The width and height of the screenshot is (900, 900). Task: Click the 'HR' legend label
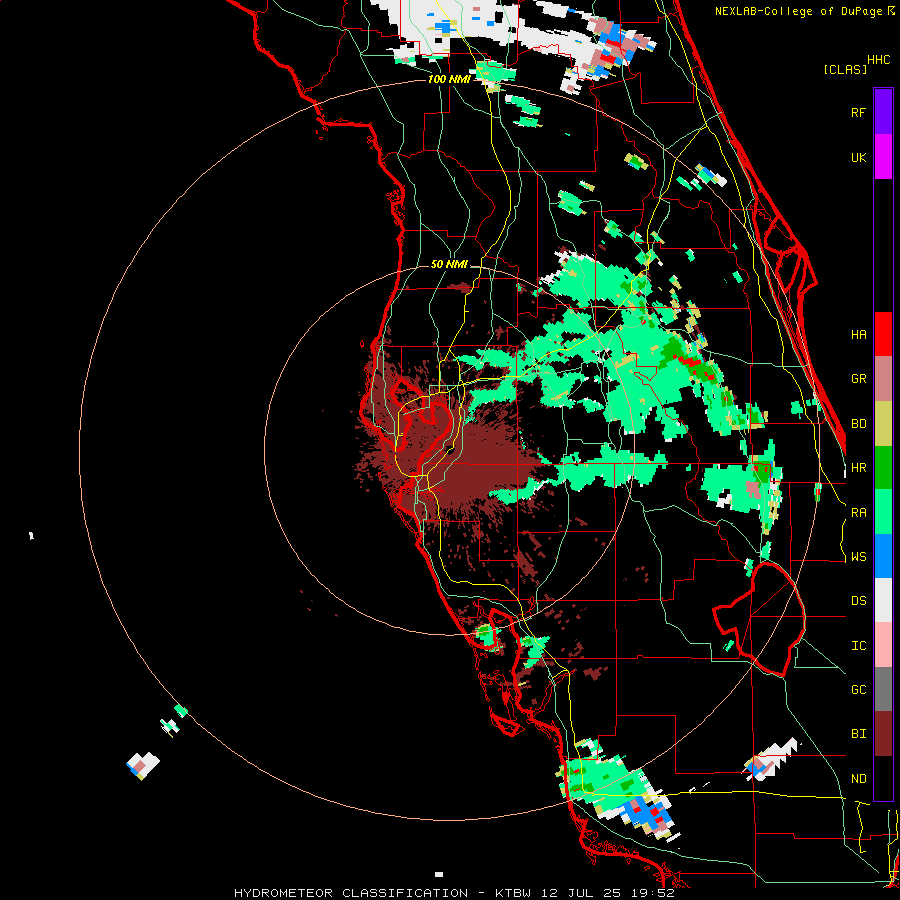(x=858, y=468)
